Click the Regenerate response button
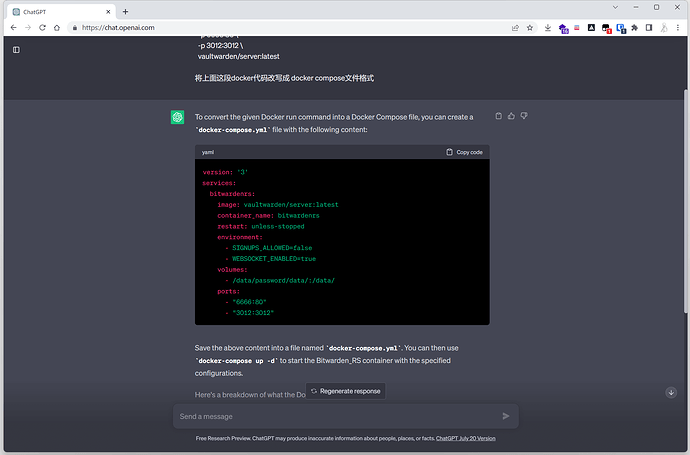The width and height of the screenshot is (690, 455). [x=346, y=391]
